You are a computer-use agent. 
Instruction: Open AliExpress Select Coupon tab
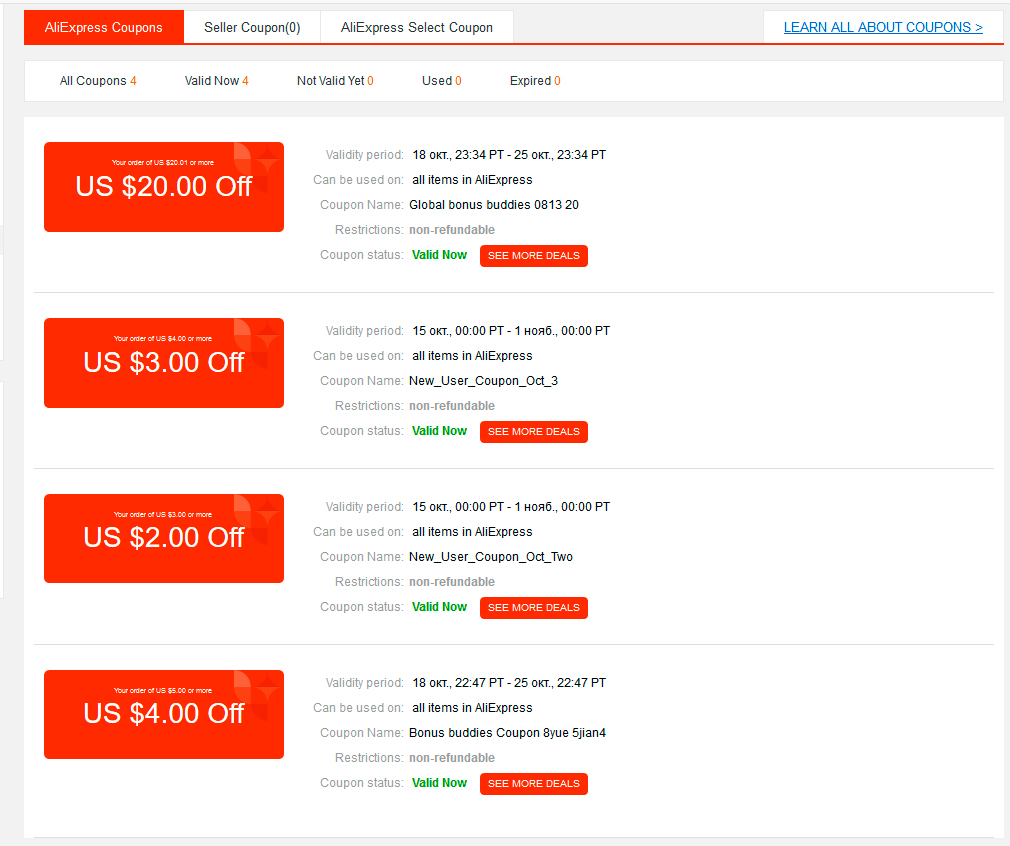point(417,27)
